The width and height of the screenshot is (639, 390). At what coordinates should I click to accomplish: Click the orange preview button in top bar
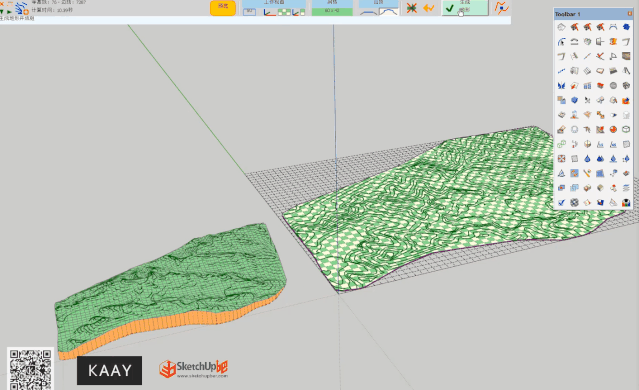pos(223,7)
